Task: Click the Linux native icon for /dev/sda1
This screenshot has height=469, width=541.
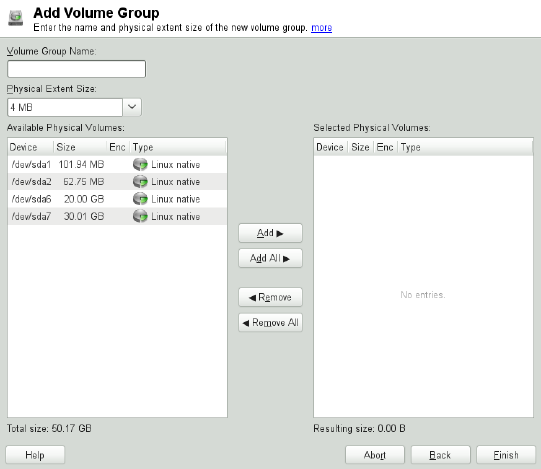Action: [140, 165]
